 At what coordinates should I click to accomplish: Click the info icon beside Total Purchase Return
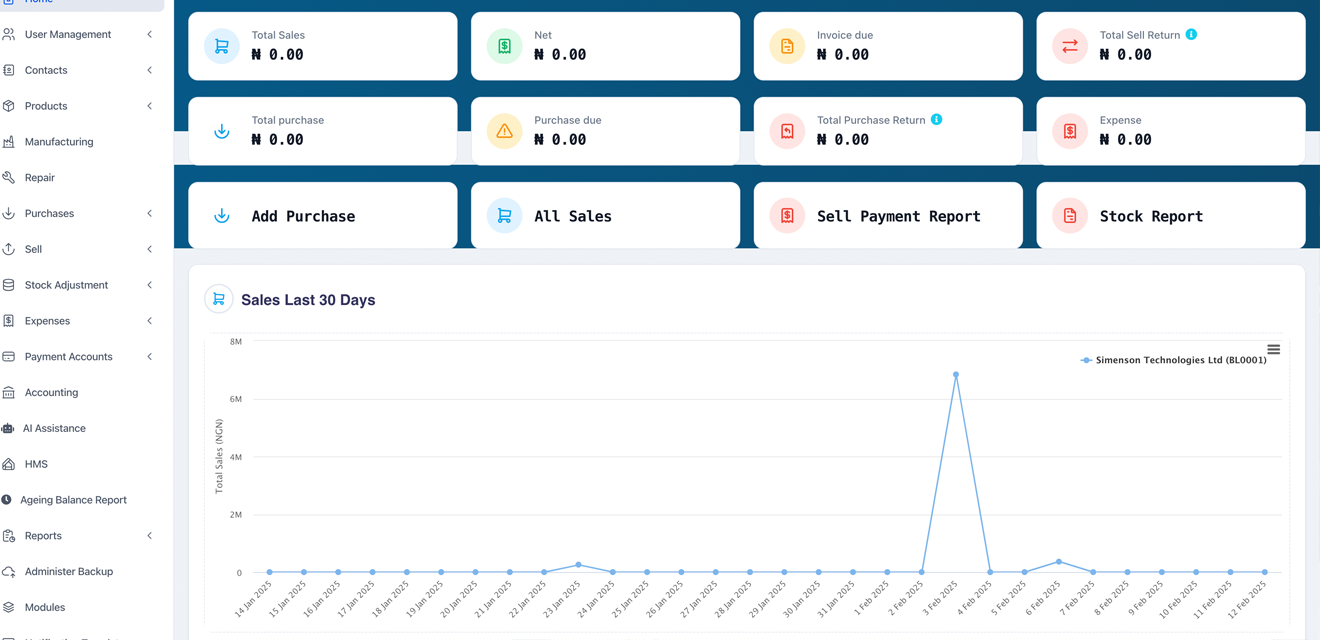pos(937,119)
